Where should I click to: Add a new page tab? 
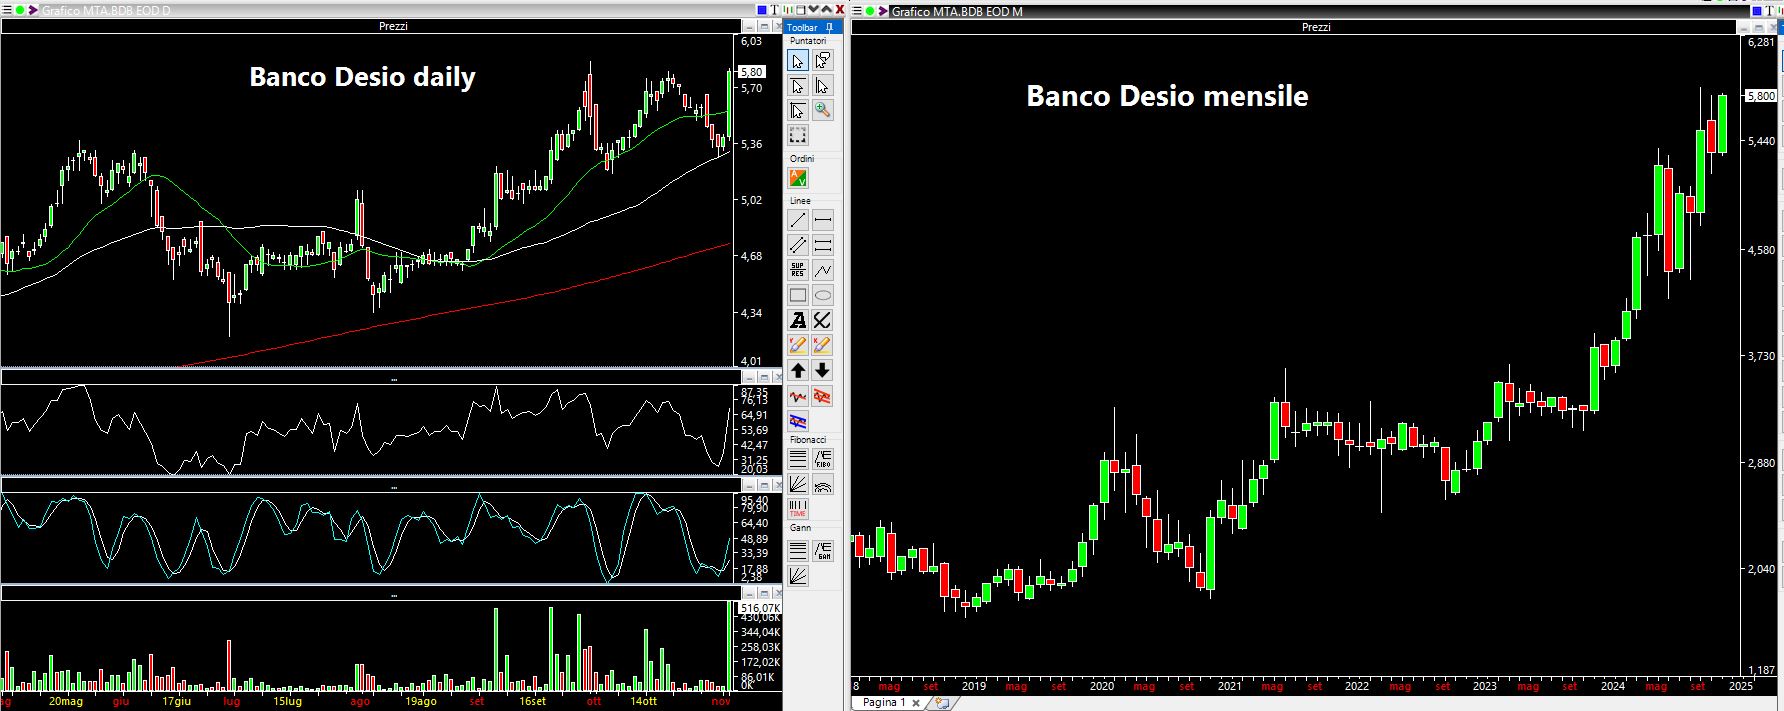(x=940, y=703)
